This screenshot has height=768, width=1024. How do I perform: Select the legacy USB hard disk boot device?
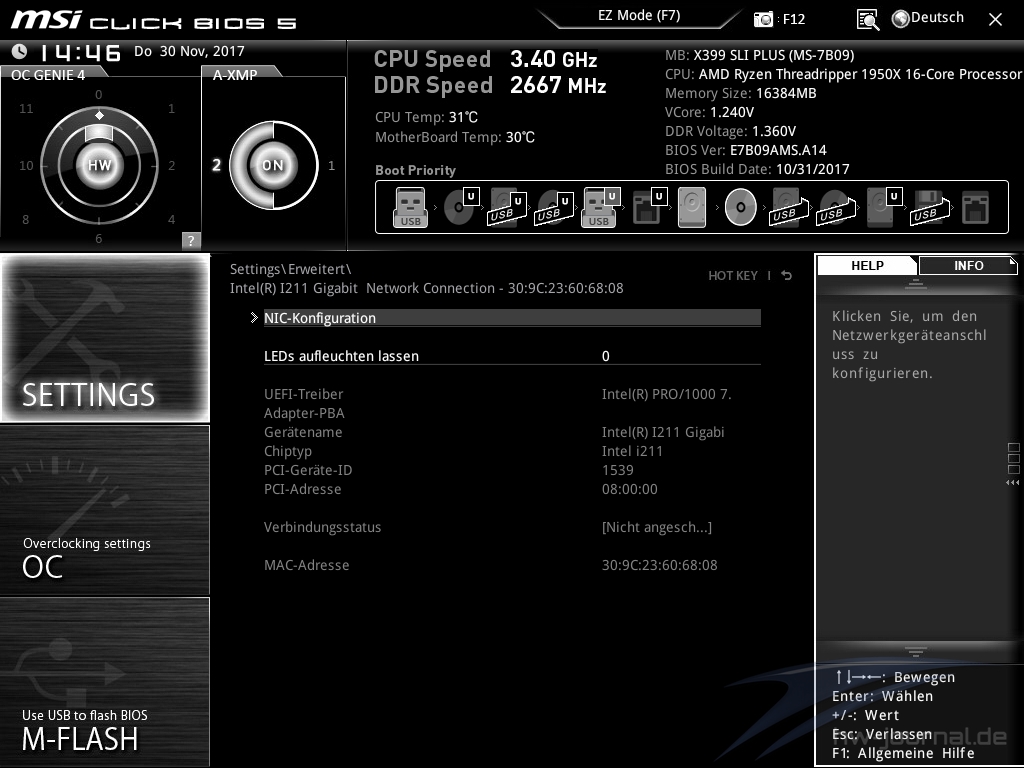(x=789, y=208)
